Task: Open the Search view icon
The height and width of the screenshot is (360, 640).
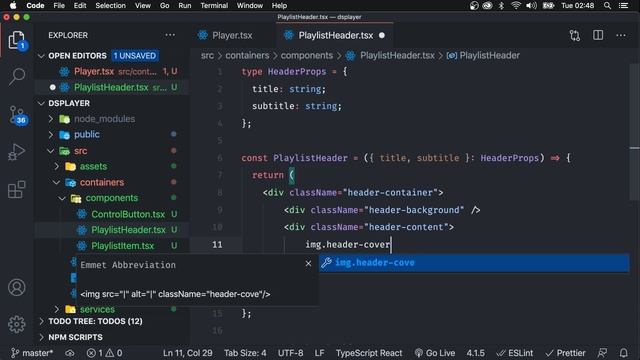Action: pos(17,77)
